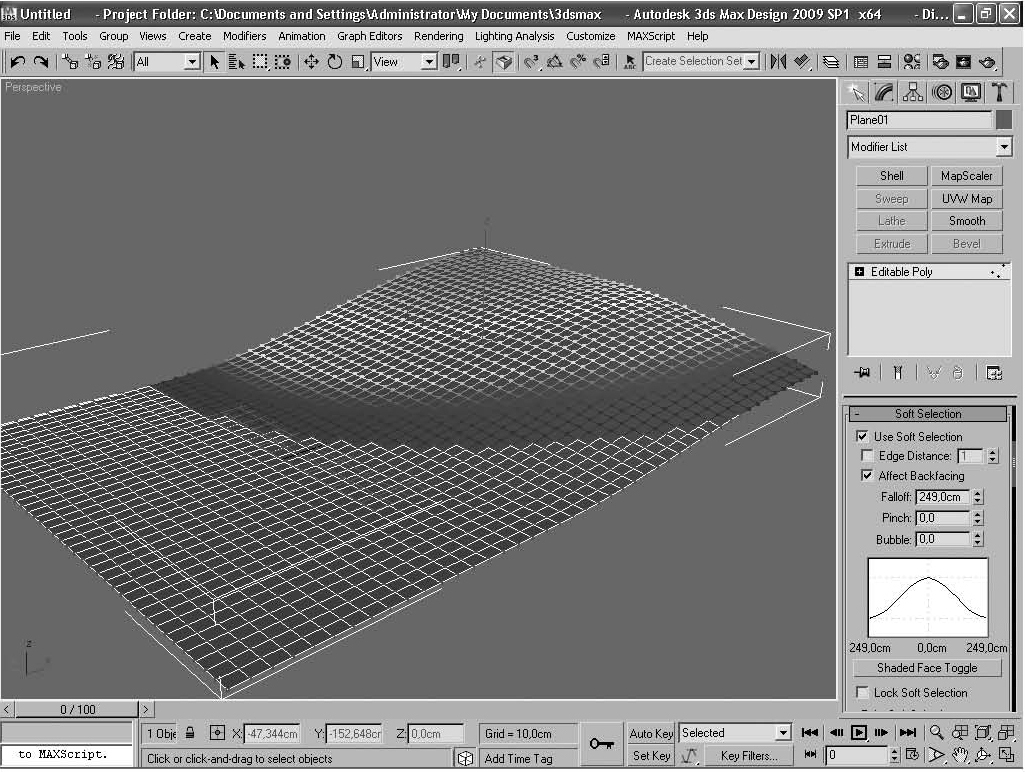The height and width of the screenshot is (772, 1025).
Task: Select the Rotate tool in toolbar
Action: point(334,62)
